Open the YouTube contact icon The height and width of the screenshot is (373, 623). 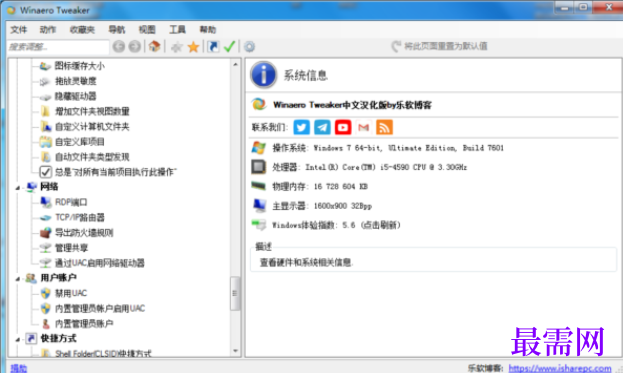point(343,128)
